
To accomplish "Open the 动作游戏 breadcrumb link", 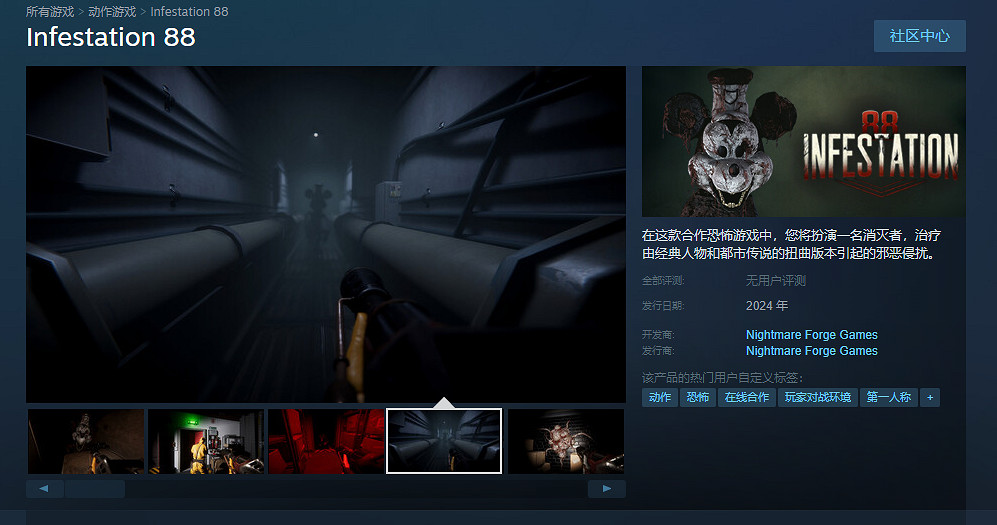I will [x=113, y=12].
